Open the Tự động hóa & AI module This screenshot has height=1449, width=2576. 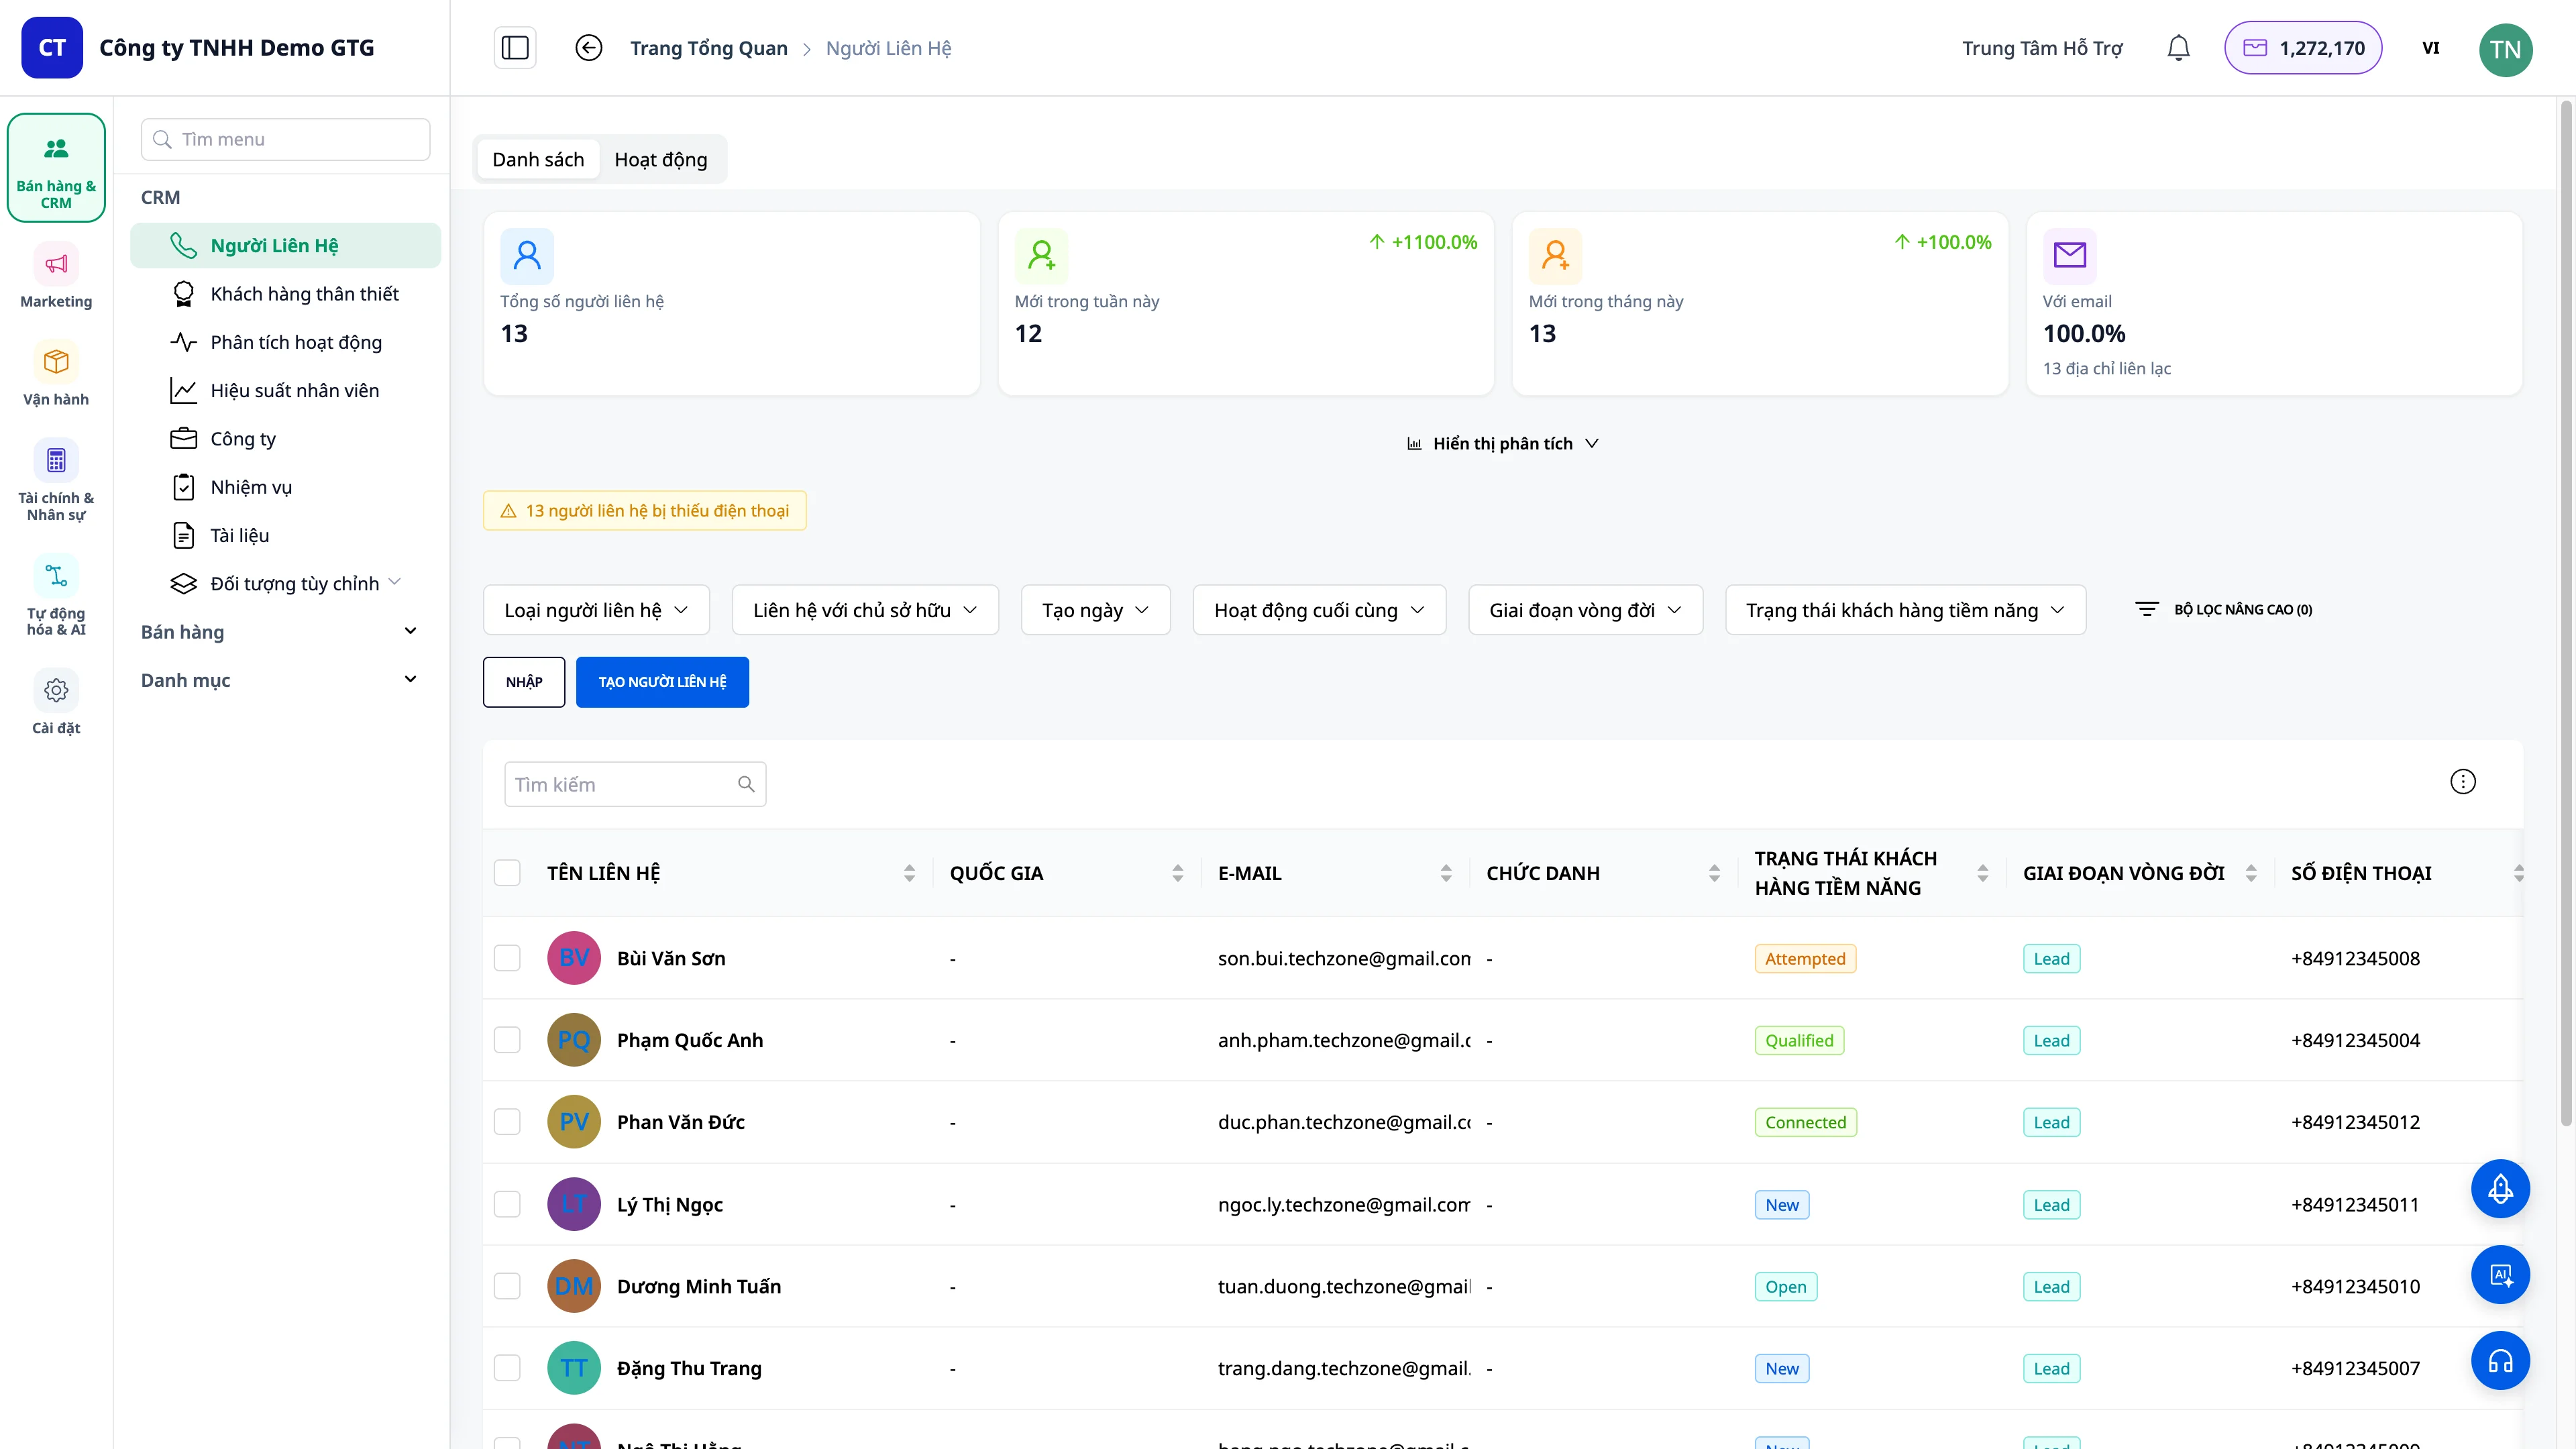56,596
